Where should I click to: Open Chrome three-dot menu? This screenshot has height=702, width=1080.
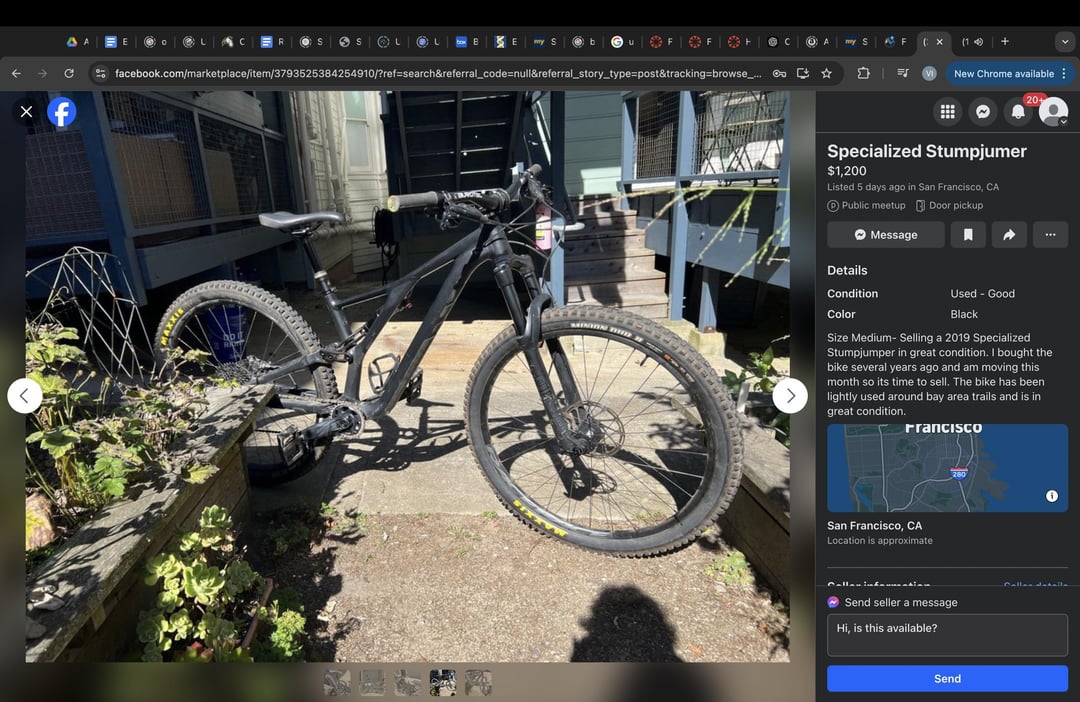tap(1064, 73)
